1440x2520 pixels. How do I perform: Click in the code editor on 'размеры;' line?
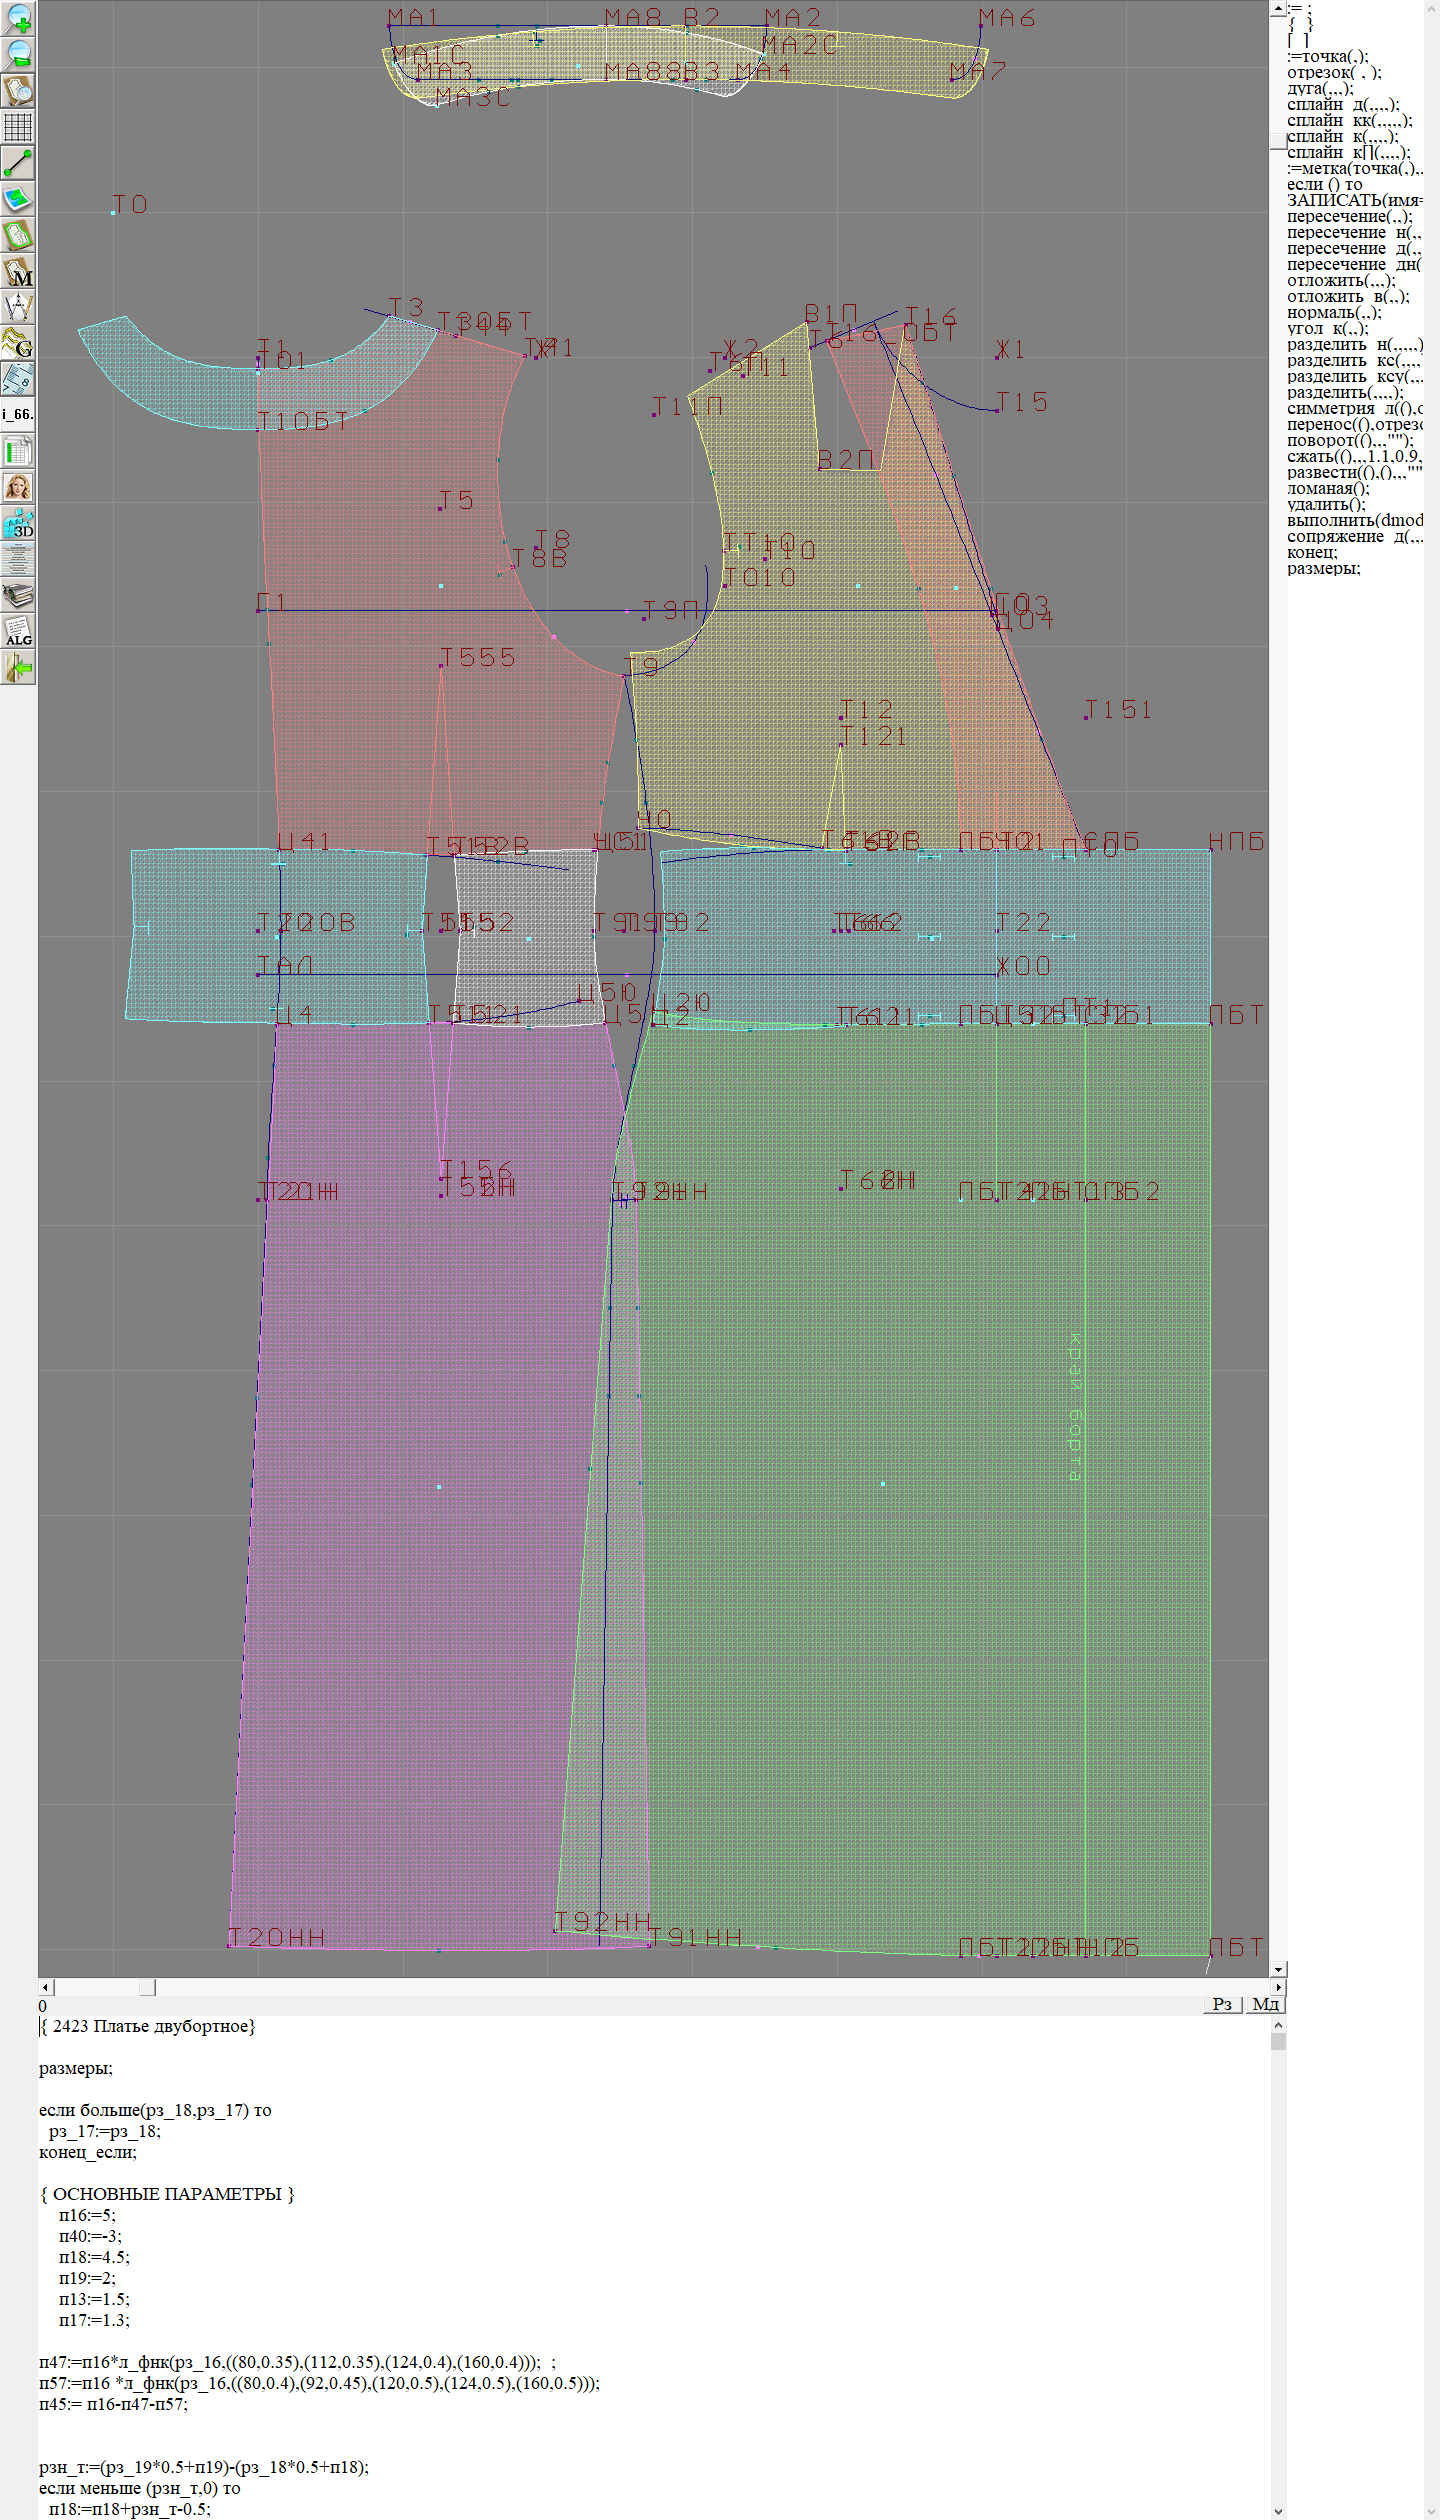[76, 2068]
